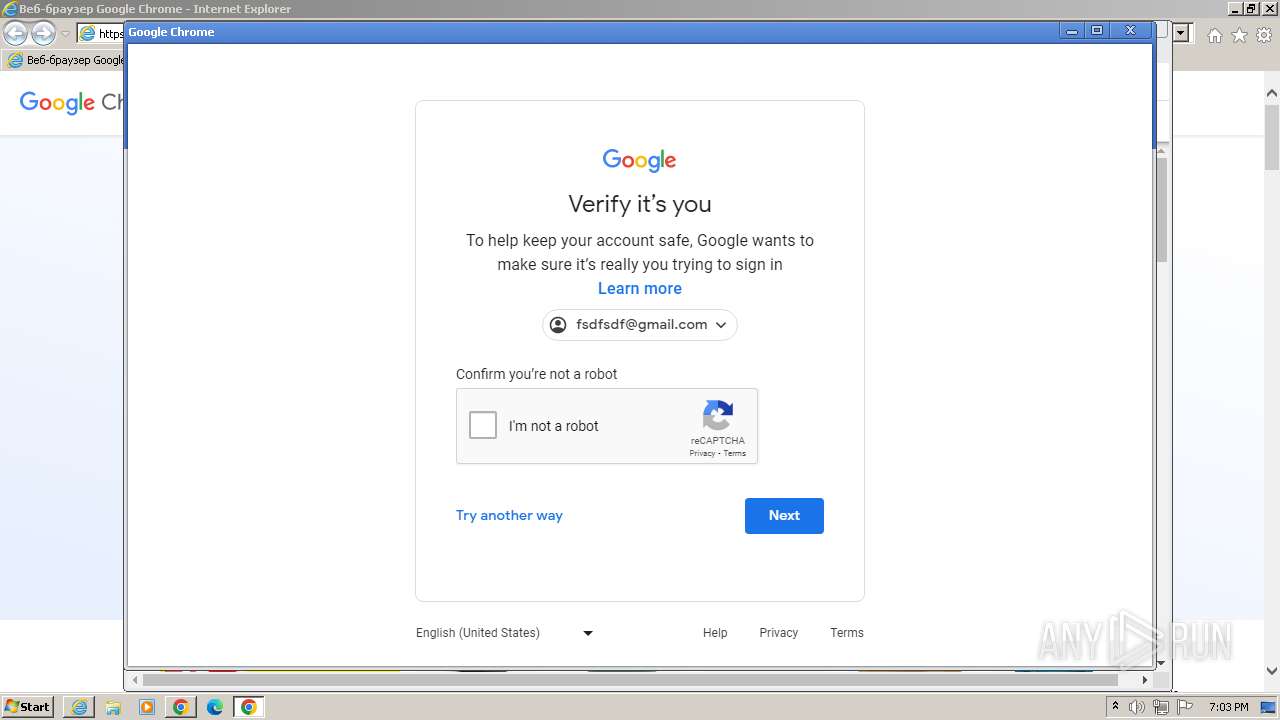Show hidden system tray icons arrow
The height and width of the screenshot is (720, 1280).
[x=1115, y=707]
